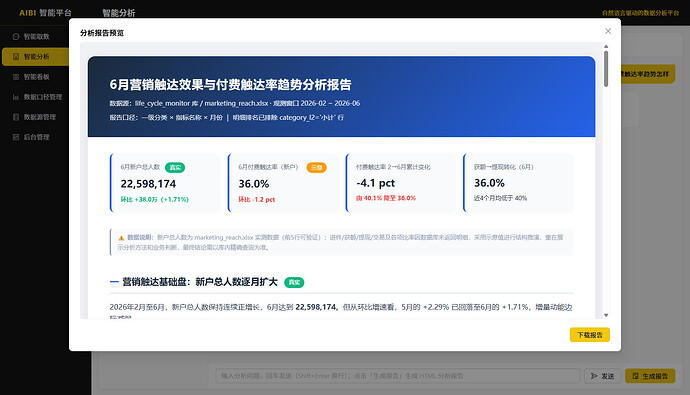
Task: Click the text 由 40.1% 降至 36.0%
Action: click(385, 198)
